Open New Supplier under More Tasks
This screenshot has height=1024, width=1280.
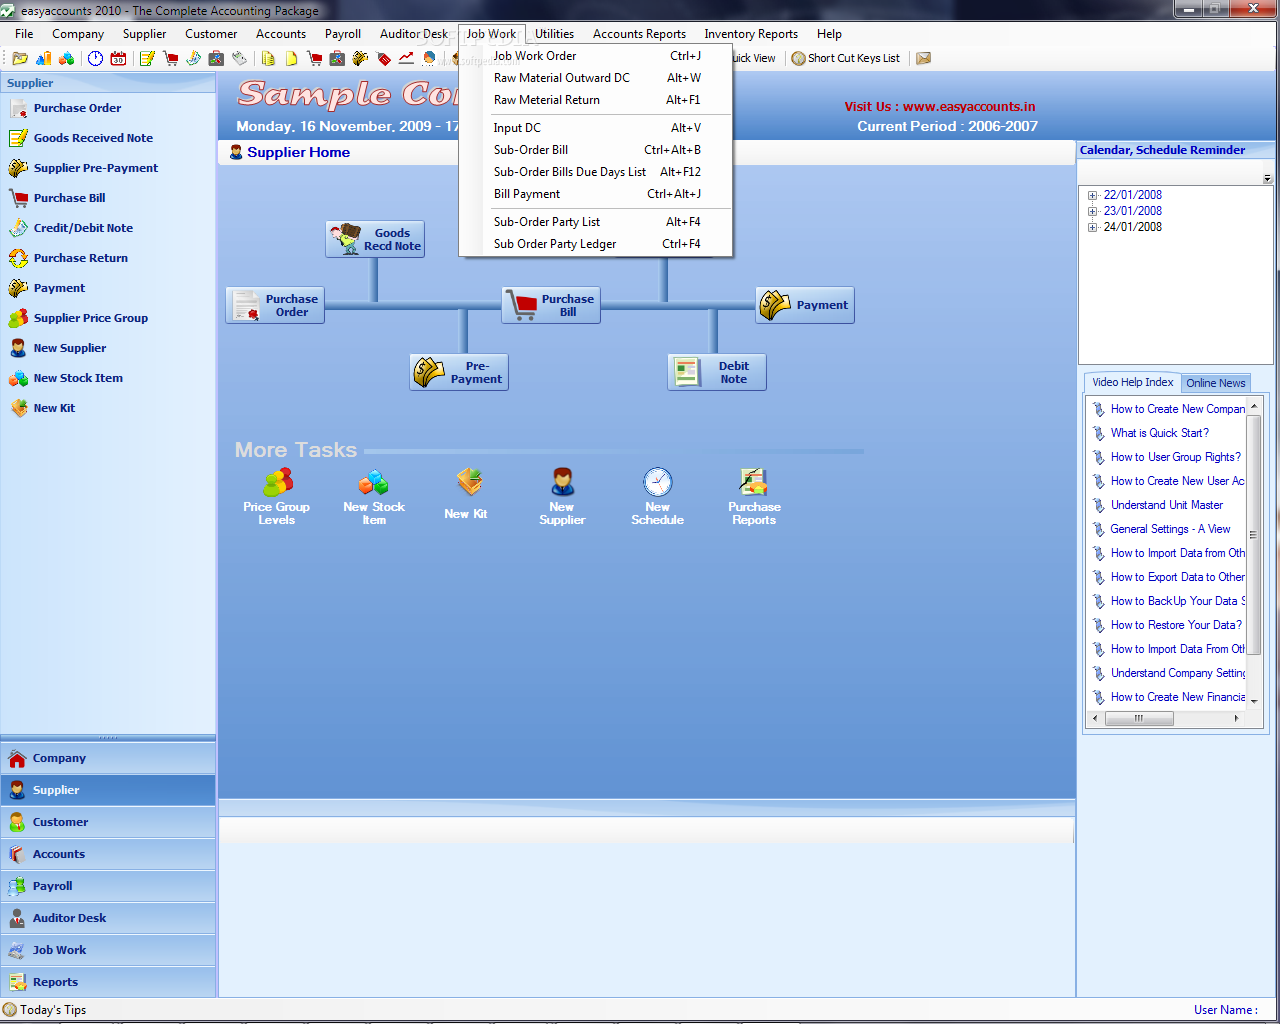[x=562, y=496]
